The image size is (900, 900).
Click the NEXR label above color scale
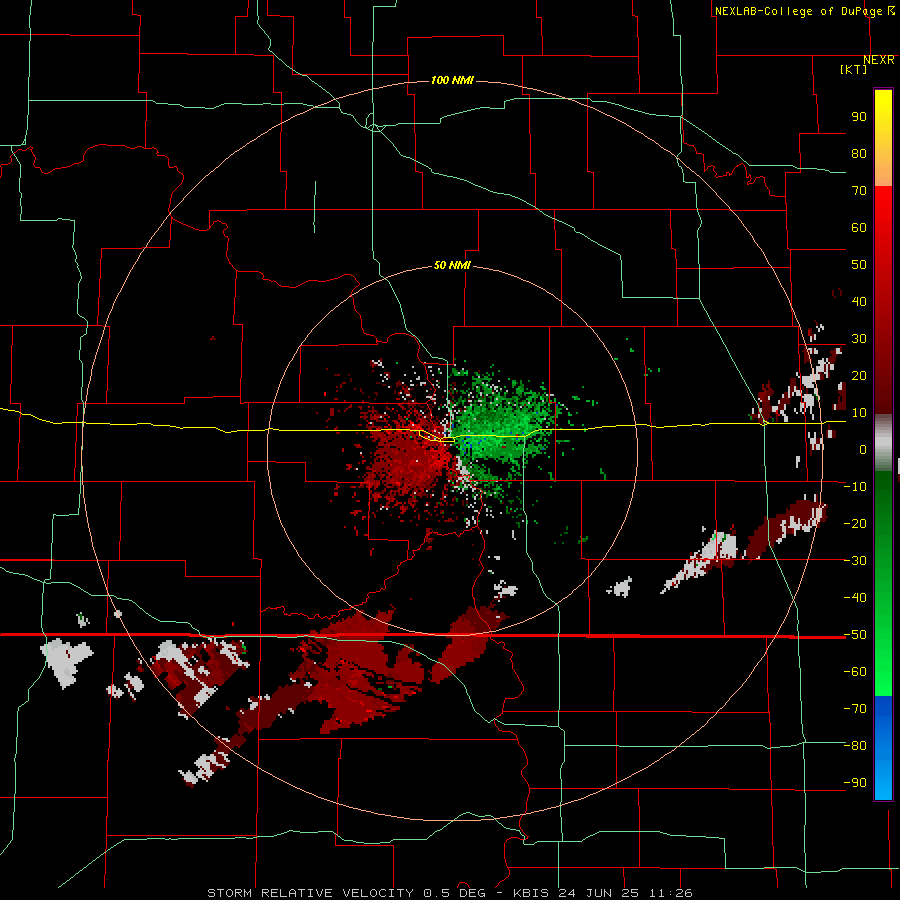879,60
